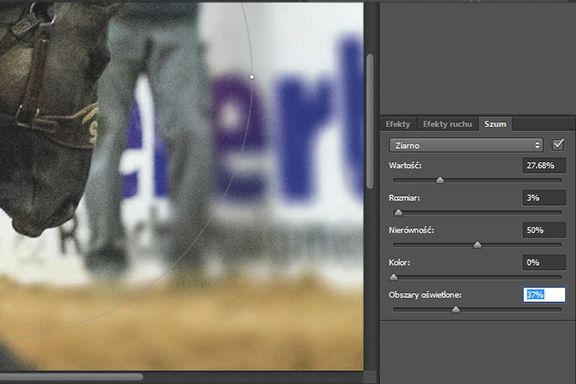The width and height of the screenshot is (576, 384).
Task: Click the Wartość label
Action: pos(405,166)
